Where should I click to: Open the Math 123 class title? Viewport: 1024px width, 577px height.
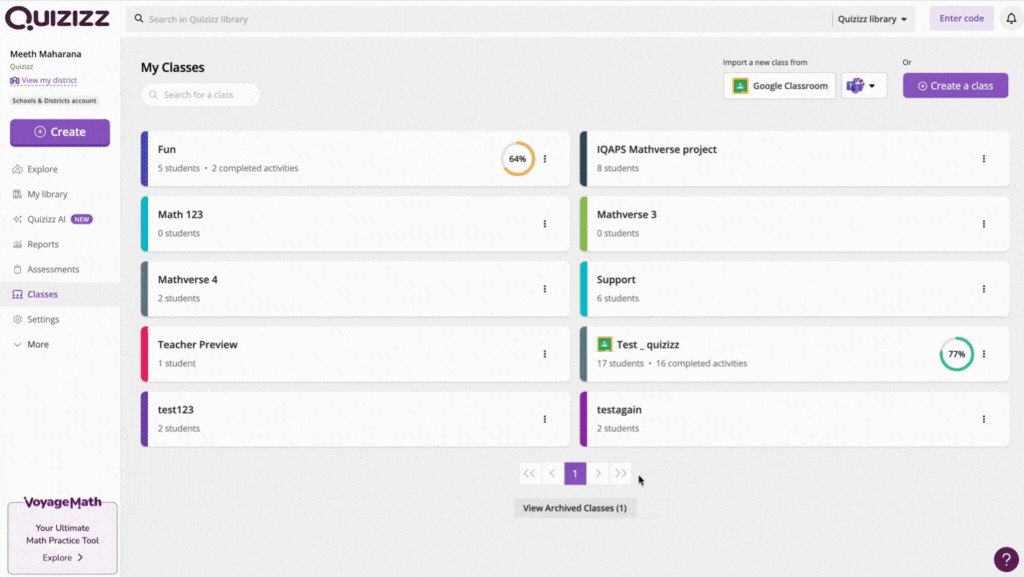click(x=180, y=214)
